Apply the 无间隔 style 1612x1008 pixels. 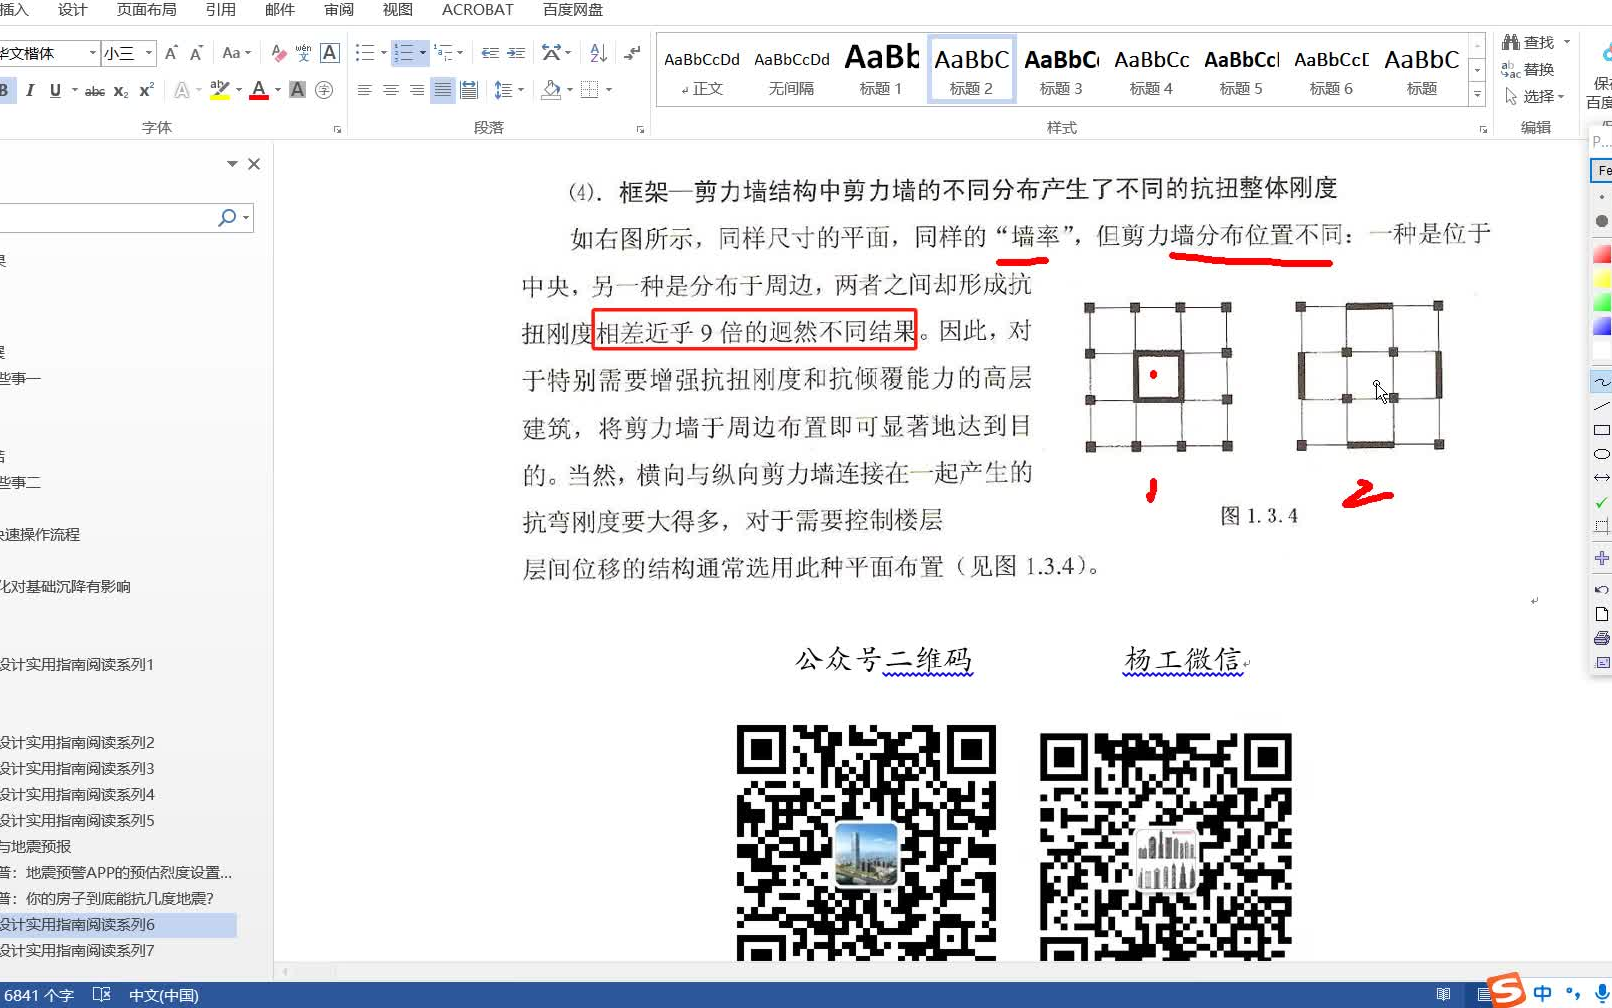tap(791, 69)
